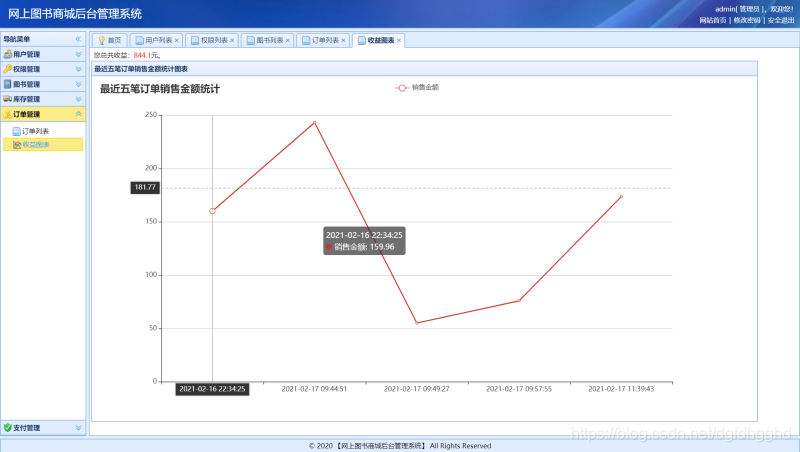This screenshot has height=452, width=800.
Task: Click the 订单管理 section icon
Action: (x=7, y=114)
